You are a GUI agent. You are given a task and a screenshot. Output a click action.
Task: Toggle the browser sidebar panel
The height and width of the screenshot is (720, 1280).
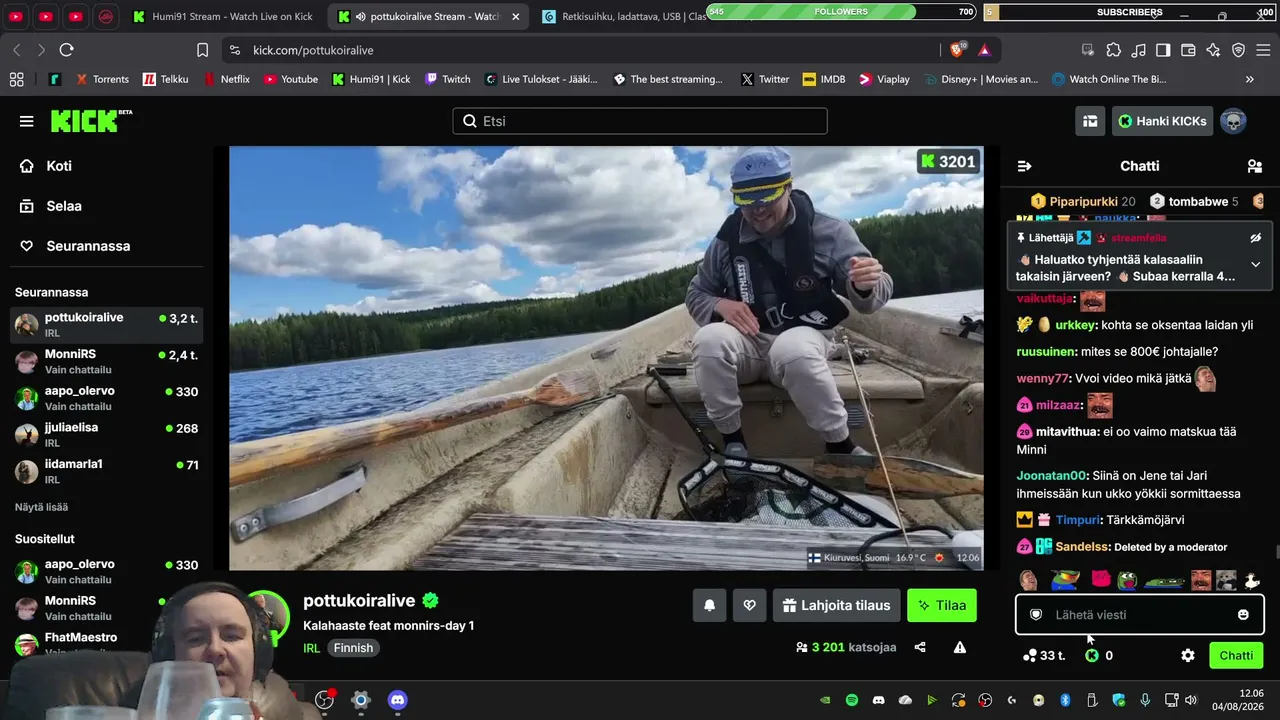coord(1163,50)
